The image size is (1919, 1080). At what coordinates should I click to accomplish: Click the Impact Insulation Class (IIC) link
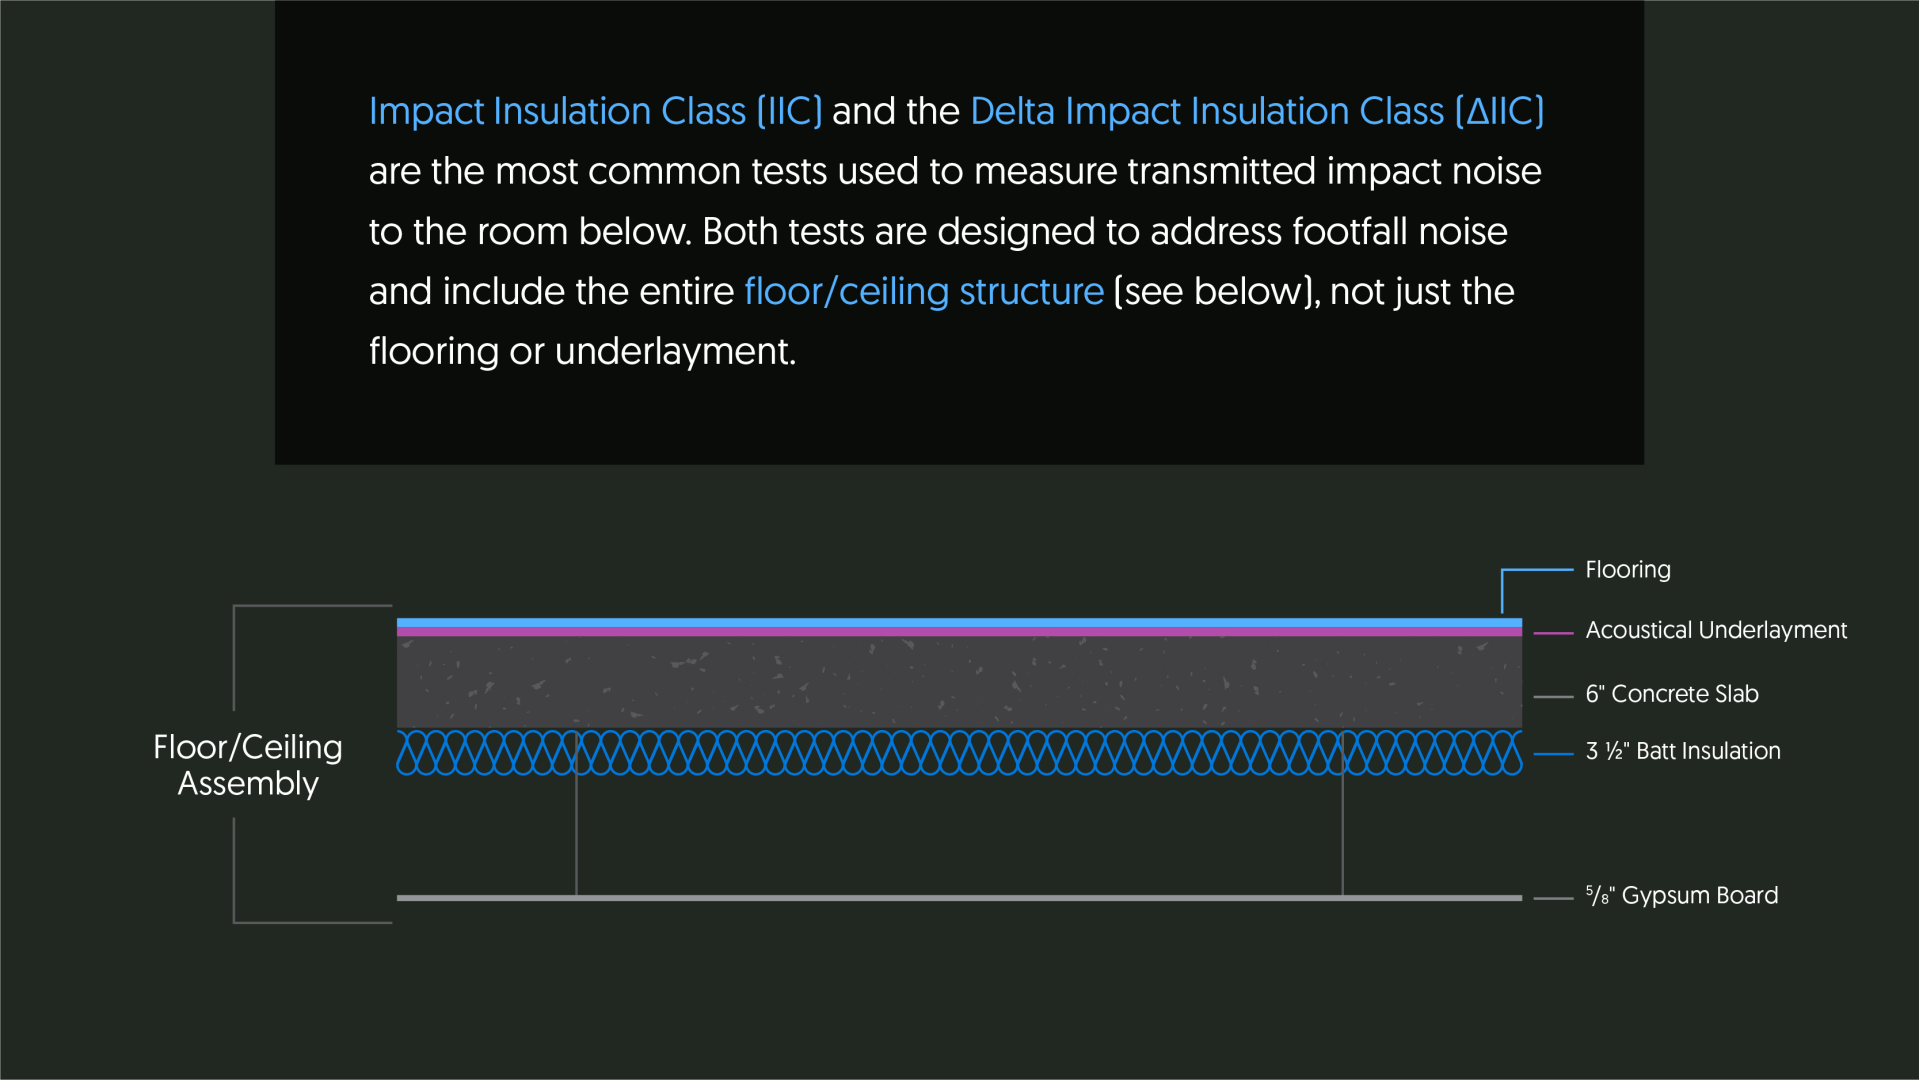[595, 111]
